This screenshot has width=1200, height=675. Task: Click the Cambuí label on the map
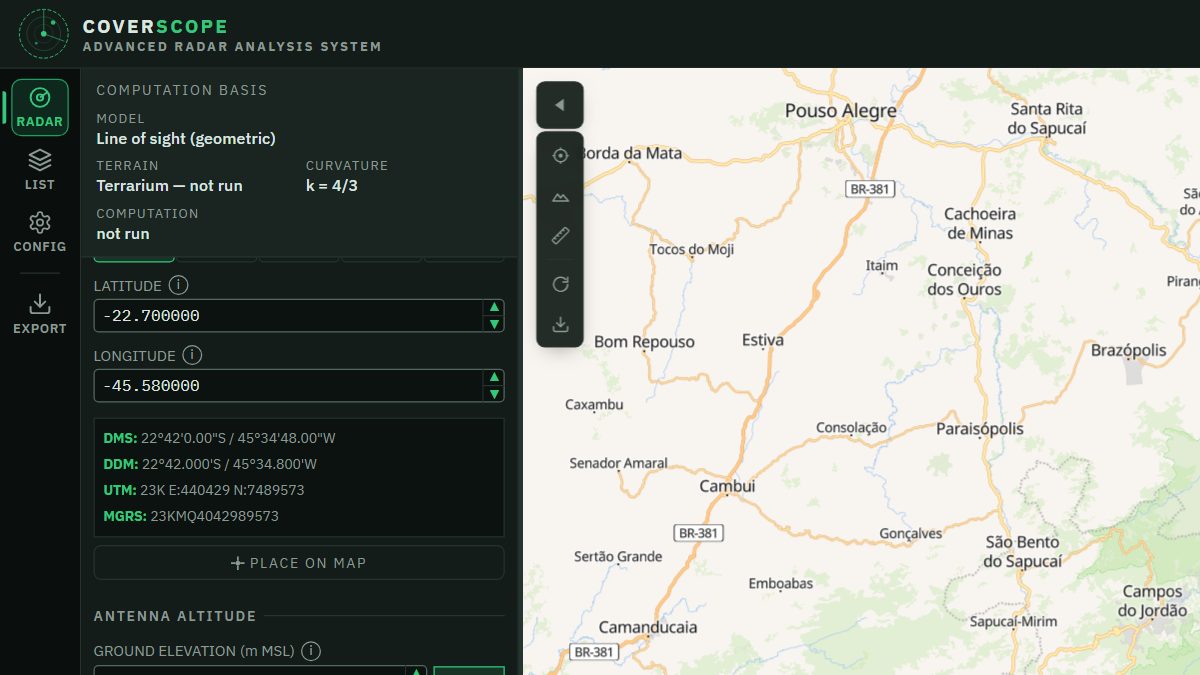pyautogui.click(x=727, y=486)
